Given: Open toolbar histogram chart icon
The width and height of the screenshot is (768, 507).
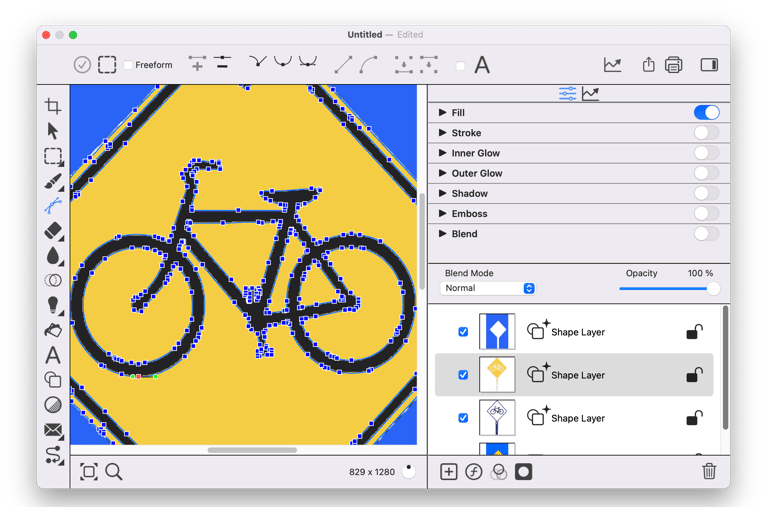Looking at the screenshot, I should [x=612, y=65].
